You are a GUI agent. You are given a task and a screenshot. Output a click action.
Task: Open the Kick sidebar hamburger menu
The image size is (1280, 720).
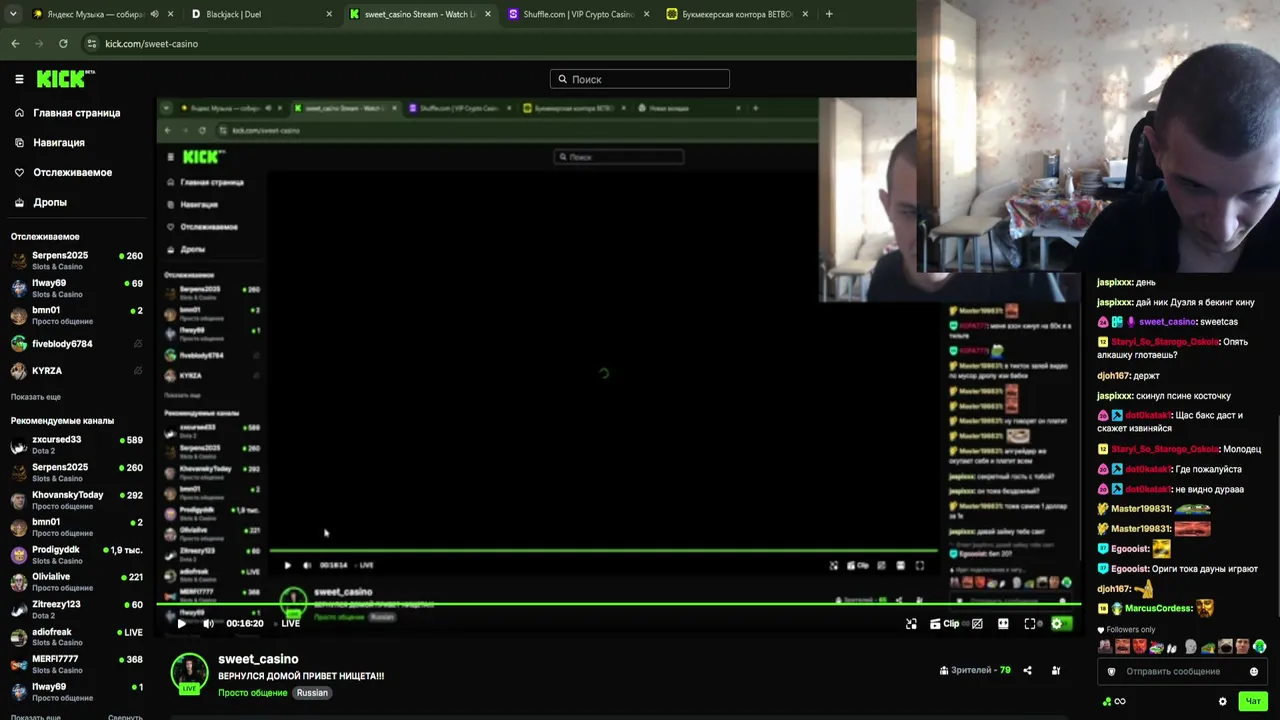point(19,79)
